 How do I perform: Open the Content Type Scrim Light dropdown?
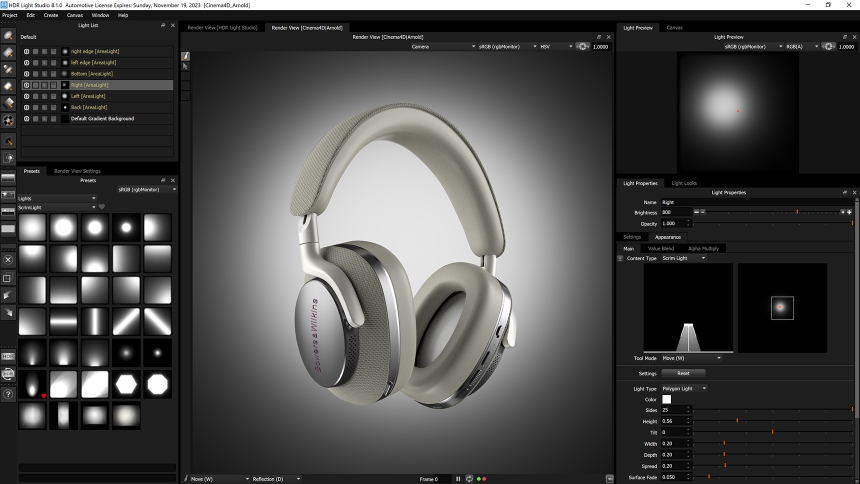click(x=683, y=258)
